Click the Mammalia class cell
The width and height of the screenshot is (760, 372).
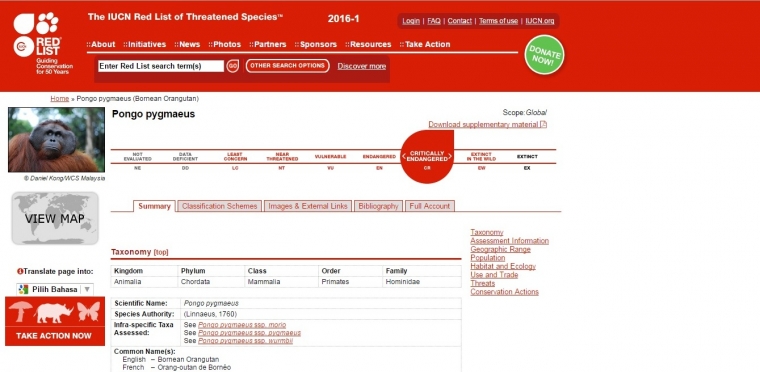pos(281,282)
